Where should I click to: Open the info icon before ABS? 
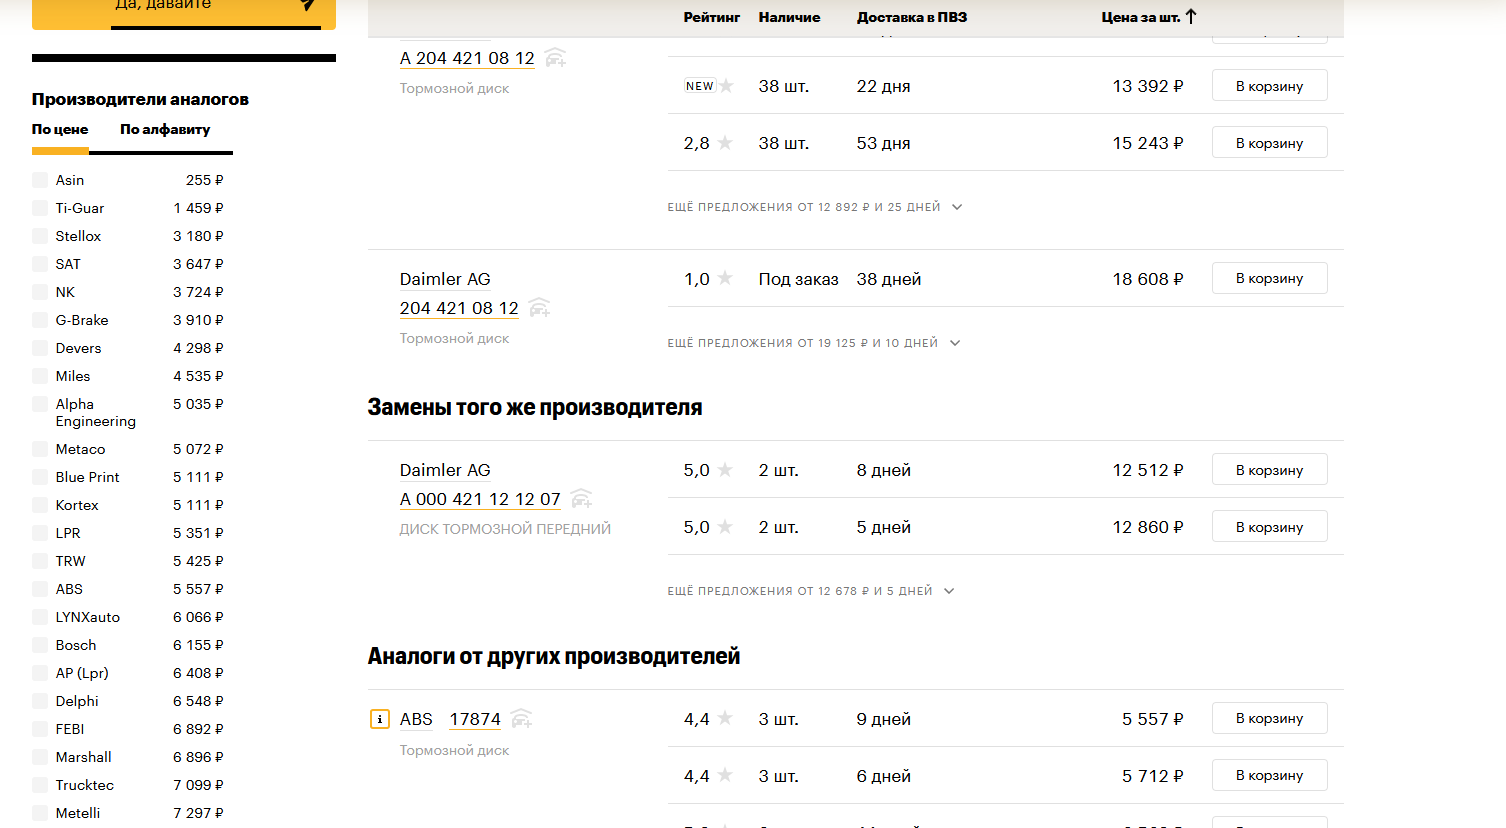click(x=380, y=719)
